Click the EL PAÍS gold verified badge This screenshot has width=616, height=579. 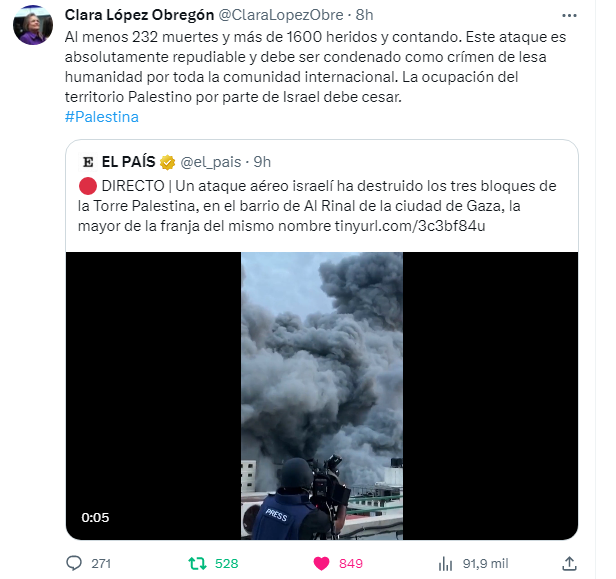167,162
